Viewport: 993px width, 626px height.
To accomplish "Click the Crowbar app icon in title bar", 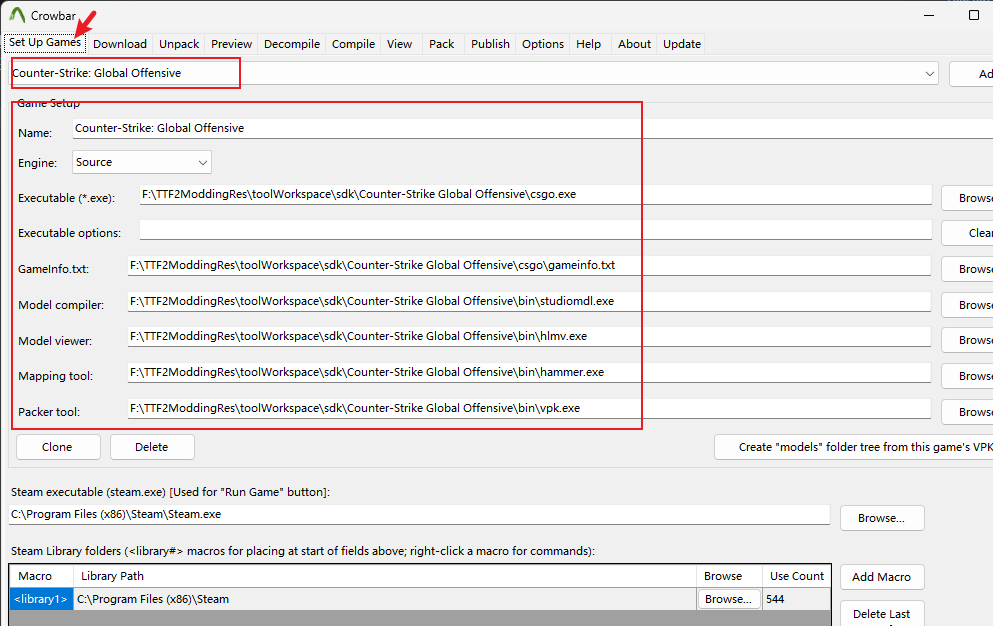I will [17, 15].
